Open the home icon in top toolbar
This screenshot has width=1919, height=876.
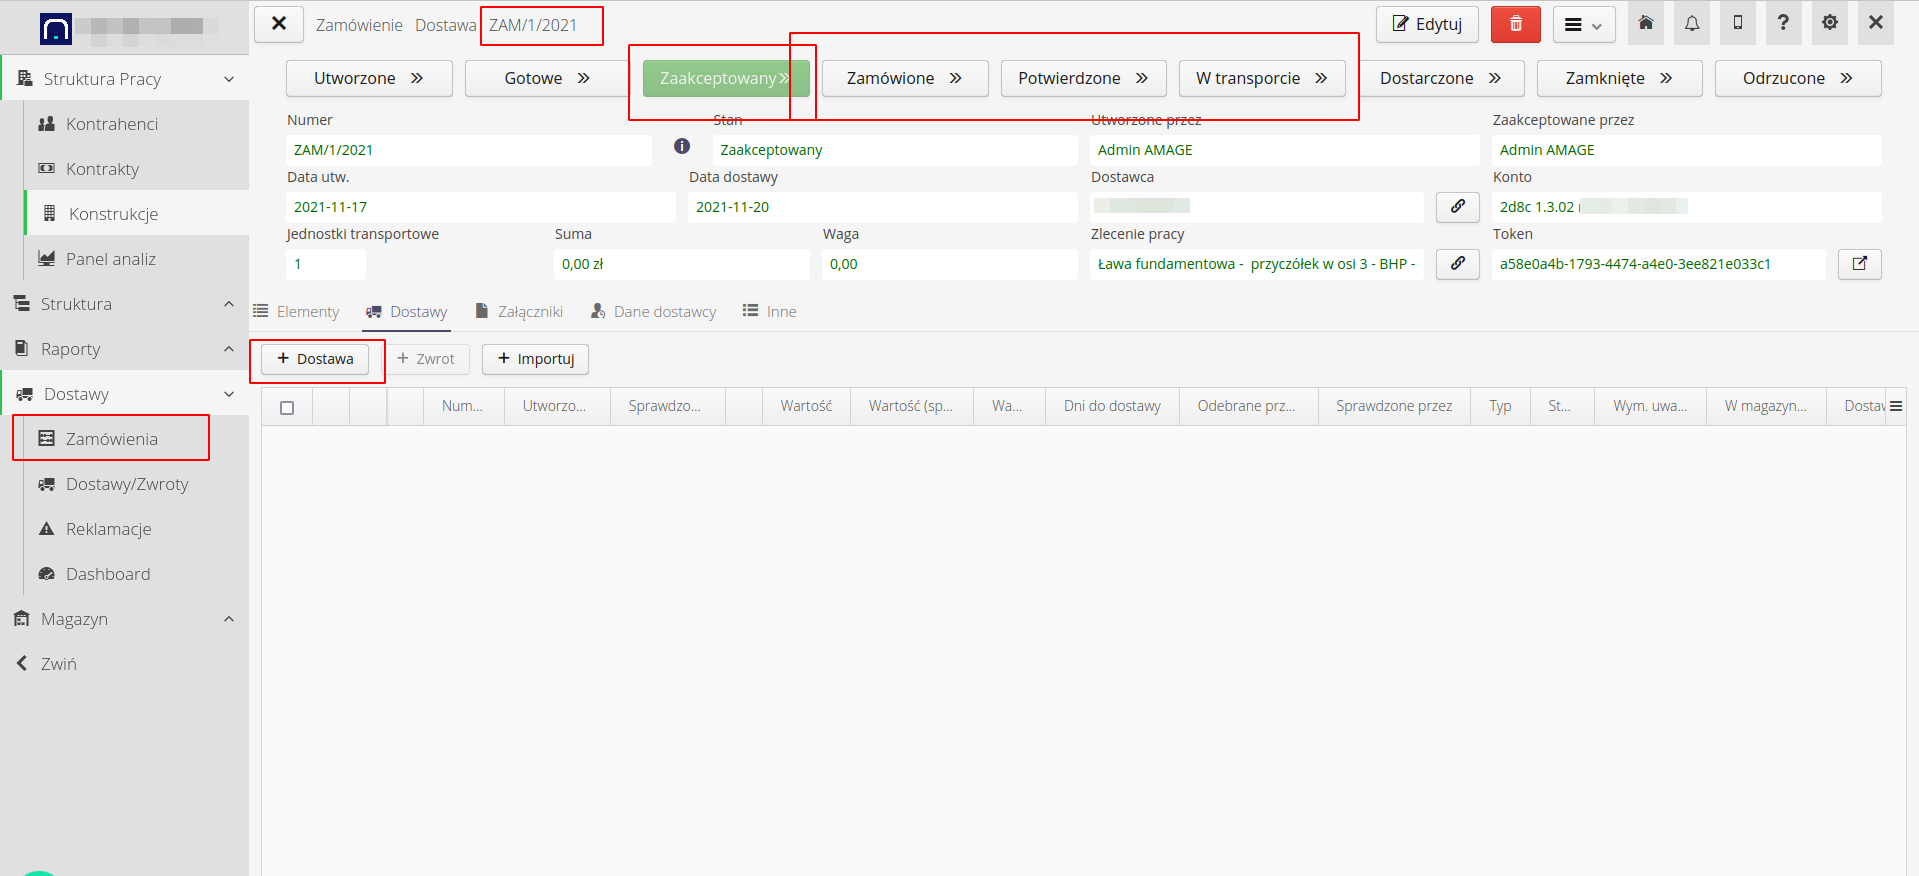pos(1645,24)
